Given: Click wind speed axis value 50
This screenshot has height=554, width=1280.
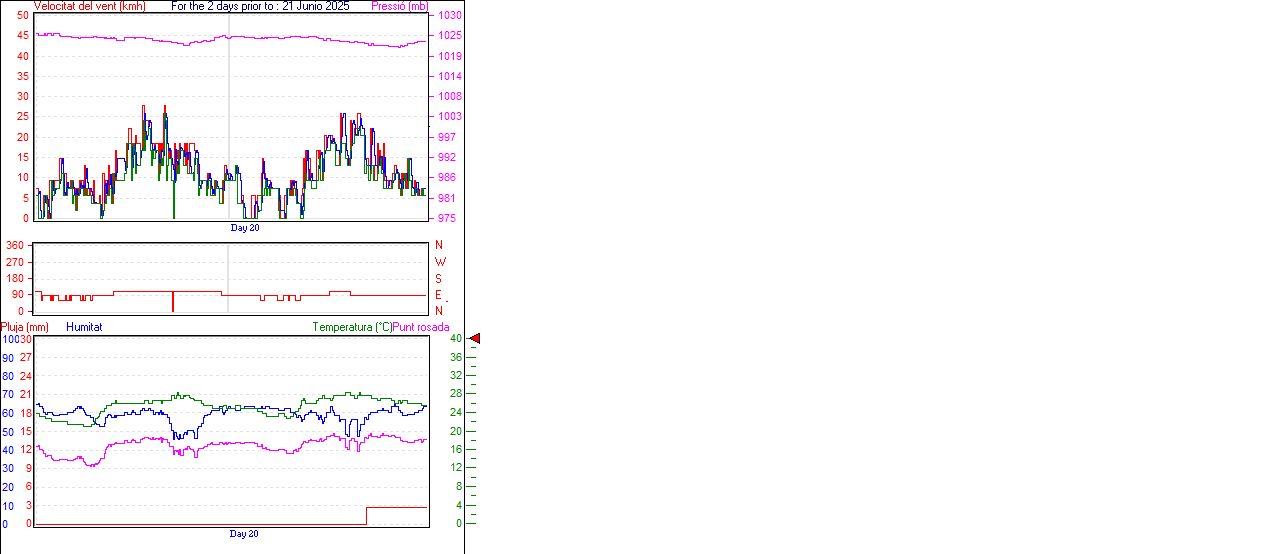Looking at the screenshot, I should pos(22,16).
